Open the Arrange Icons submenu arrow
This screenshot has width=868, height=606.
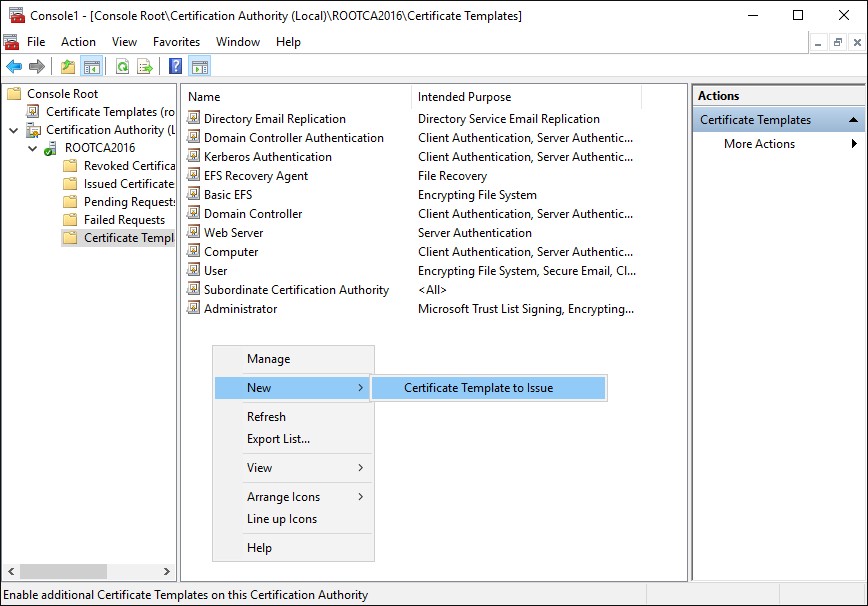pos(360,496)
